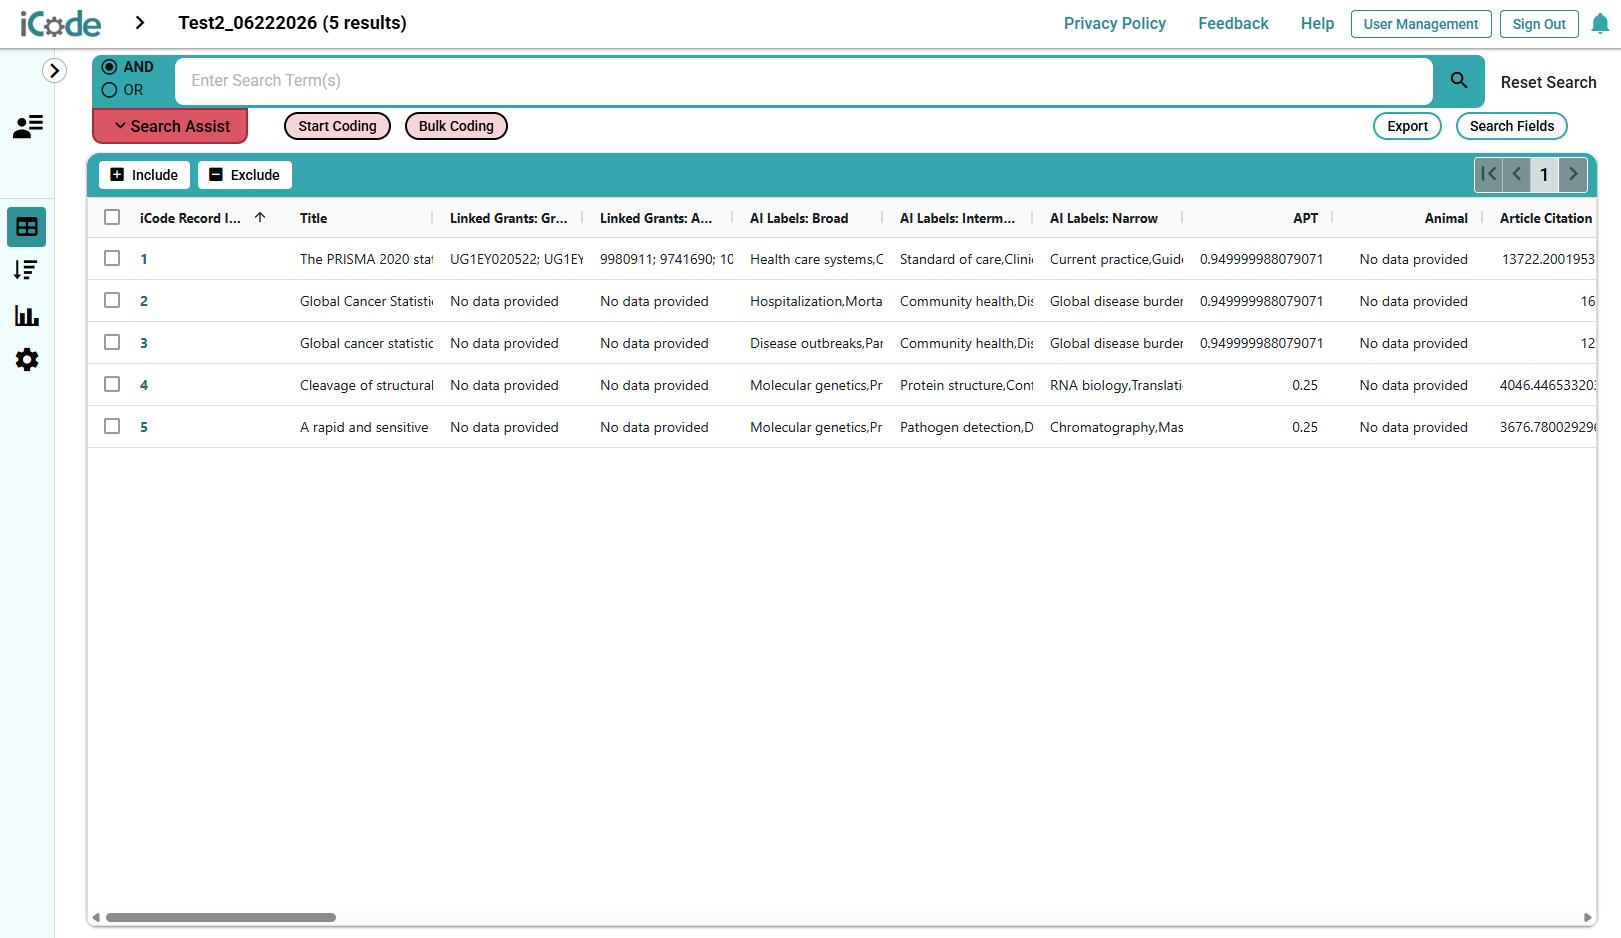Screen dimensions: 1621x938
Task: Click the Start Coding button
Action: point(337,126)
